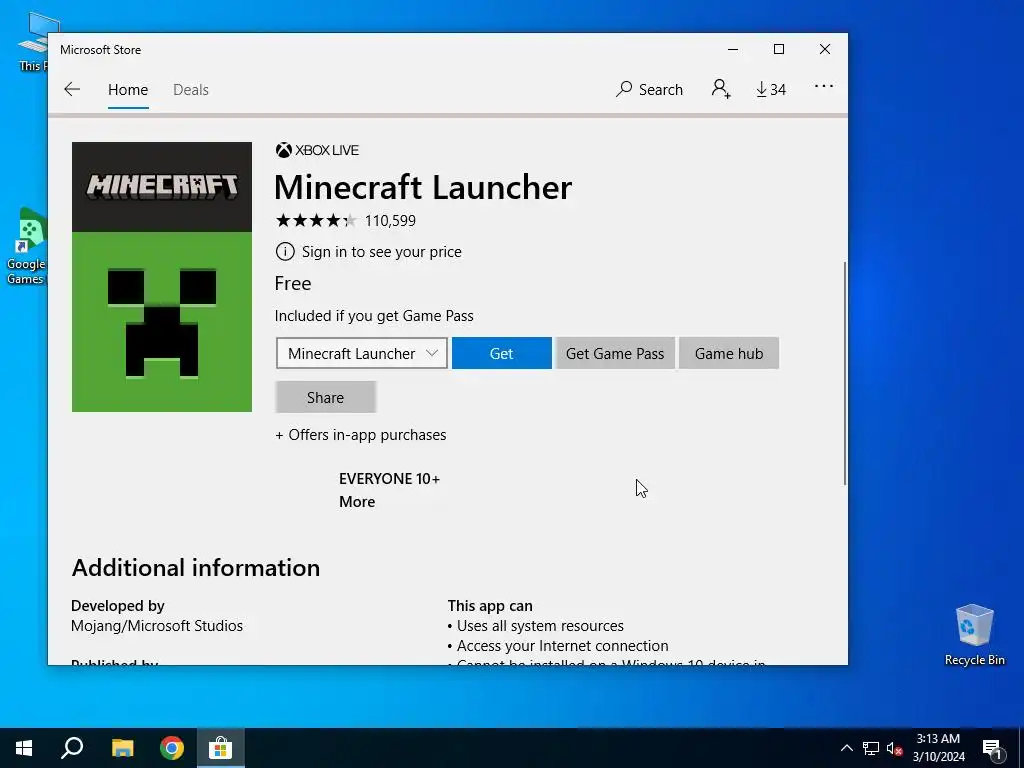Go back using the back arrow

[72, 89]
